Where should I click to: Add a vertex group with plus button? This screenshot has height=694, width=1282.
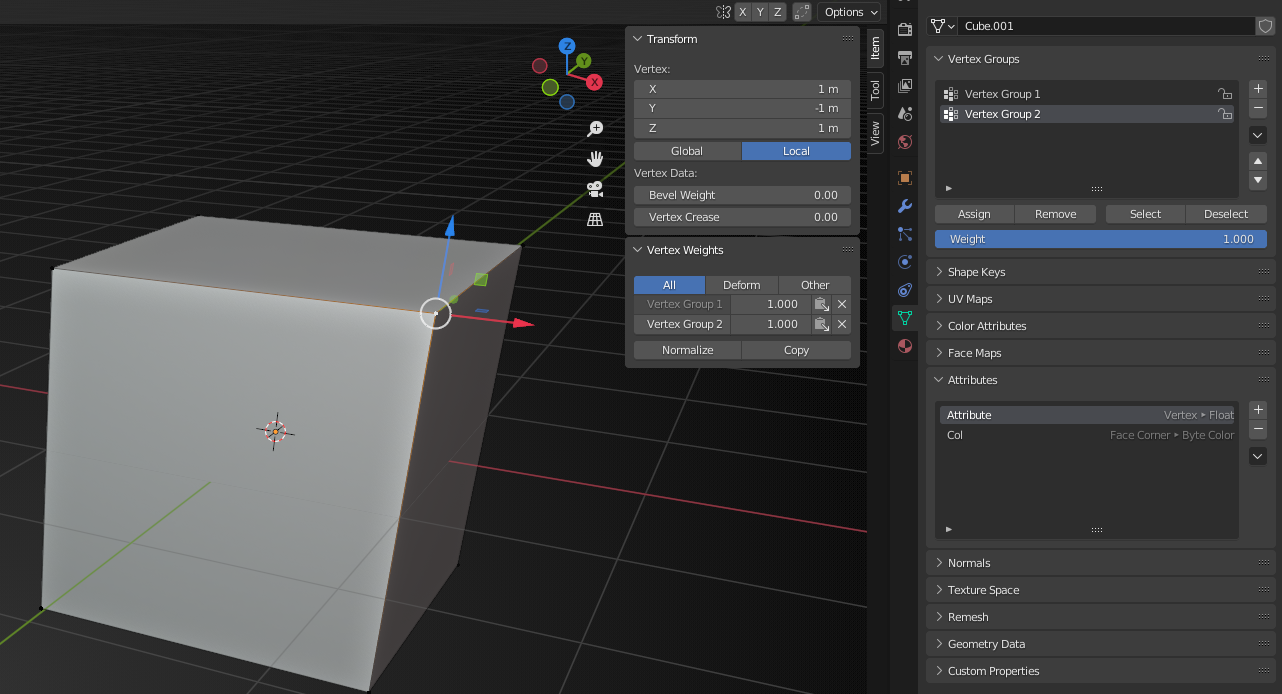1259,89
